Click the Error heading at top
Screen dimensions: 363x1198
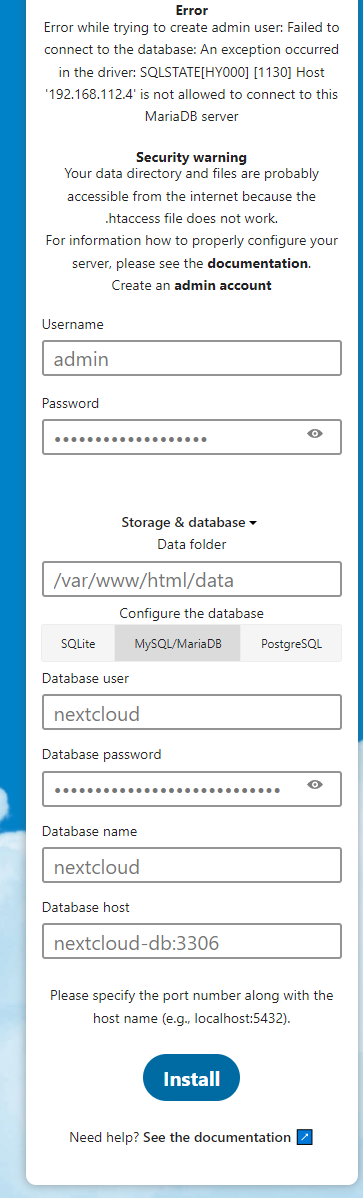click(191, 11)
